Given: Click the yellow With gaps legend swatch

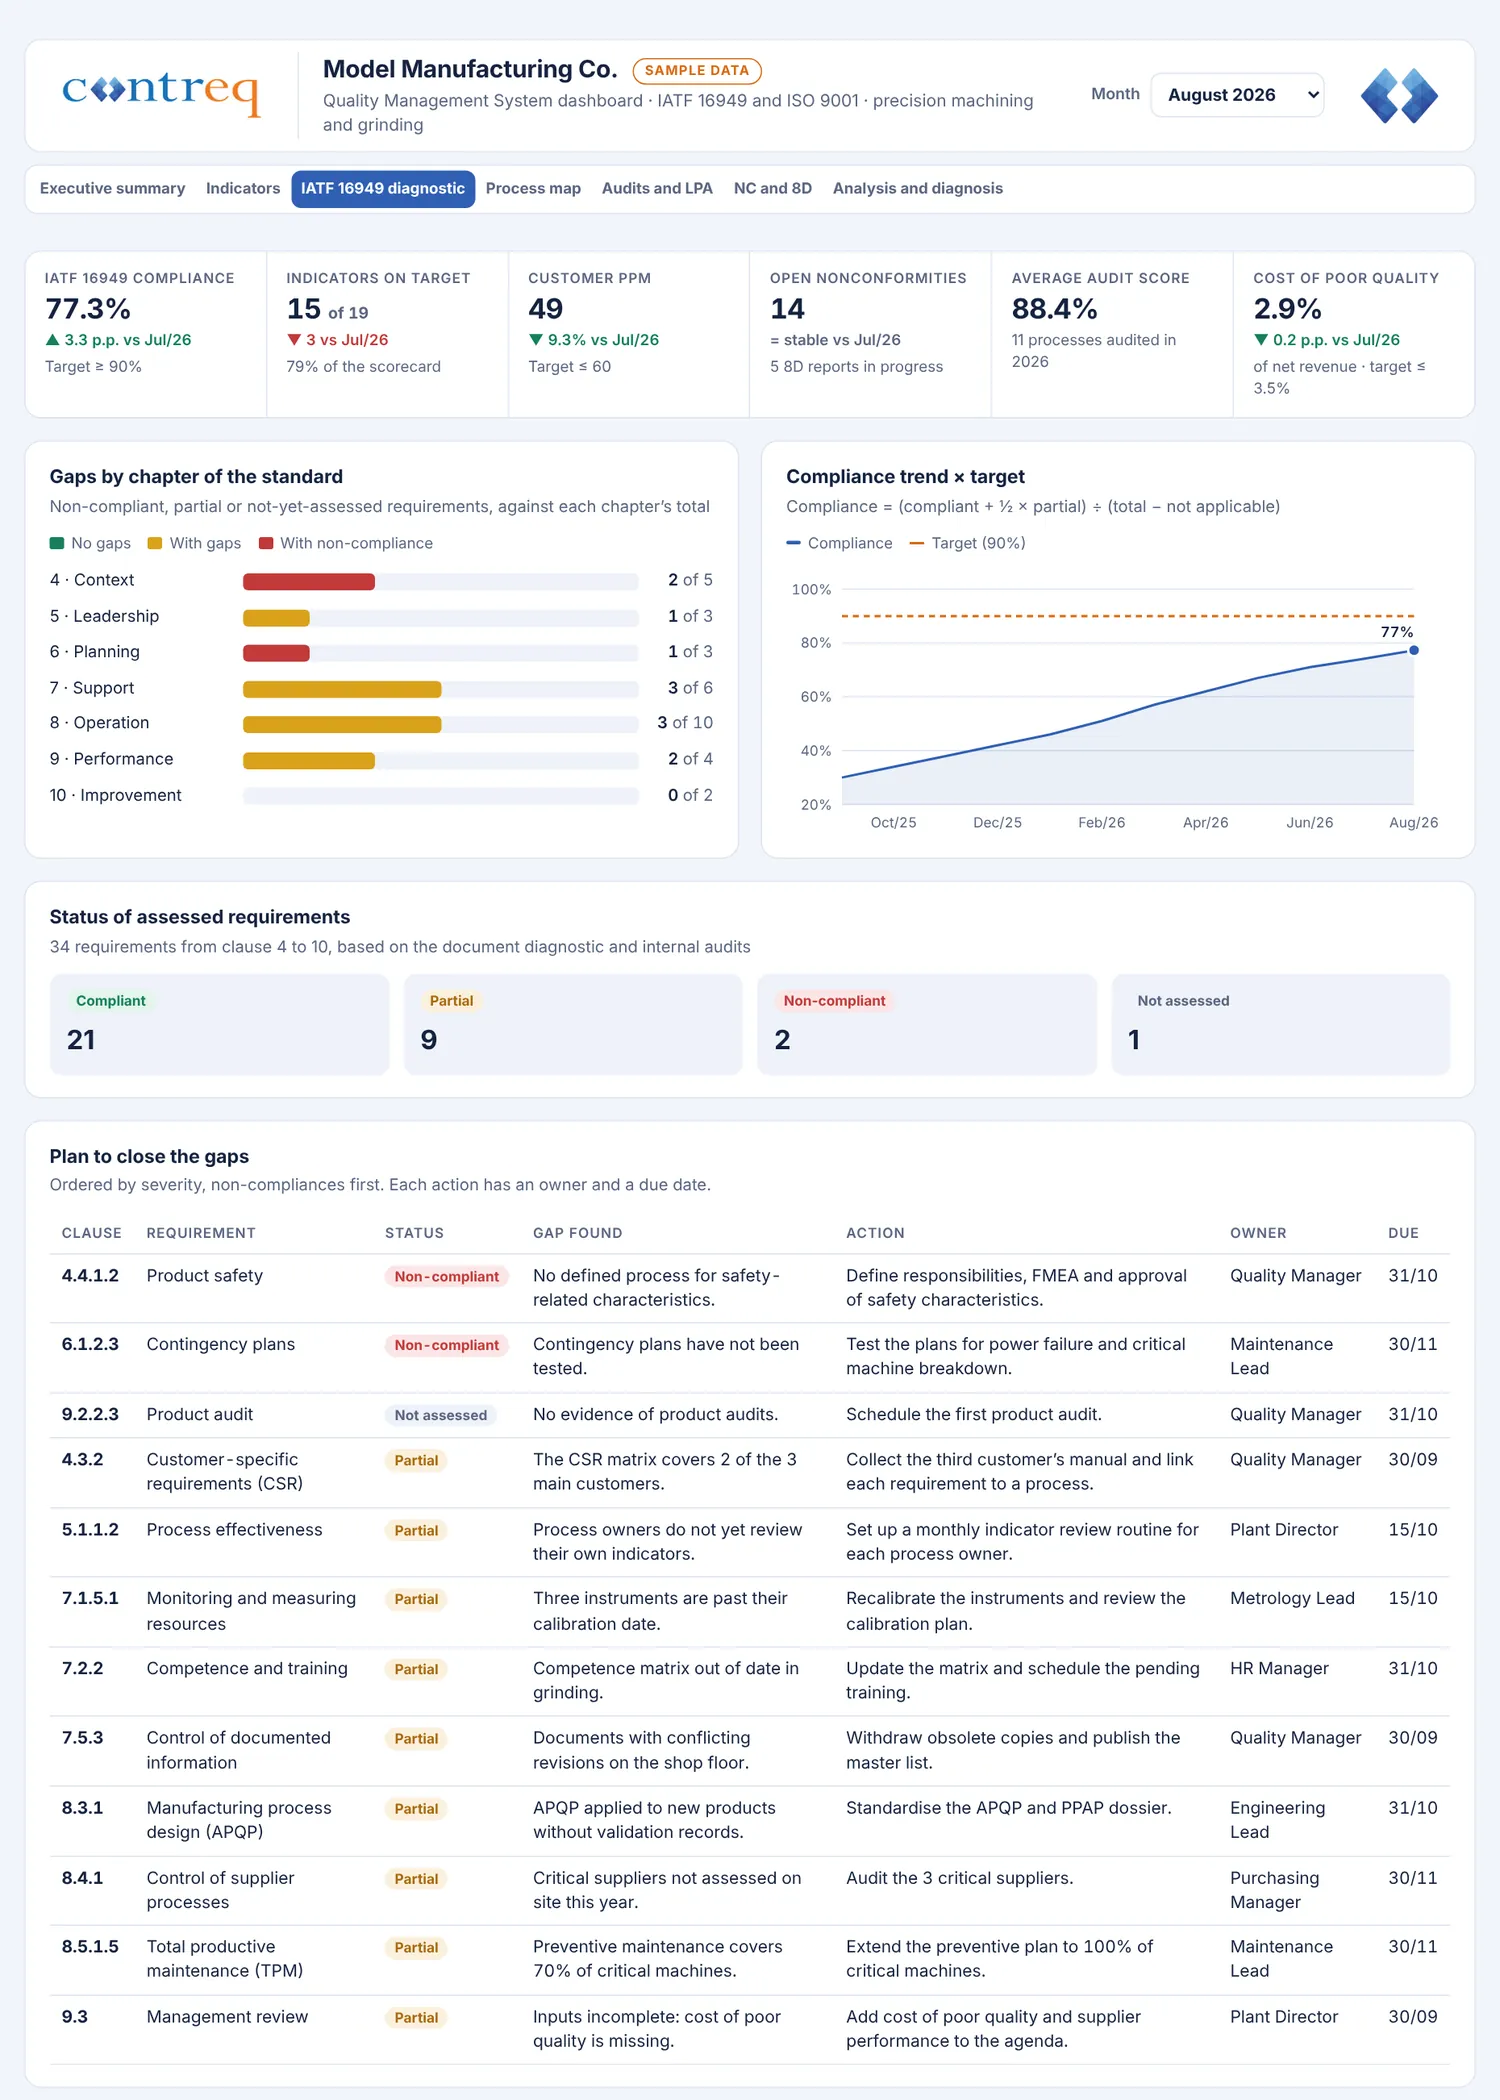Looking at the screenshot, I should (x=155, y=543).
